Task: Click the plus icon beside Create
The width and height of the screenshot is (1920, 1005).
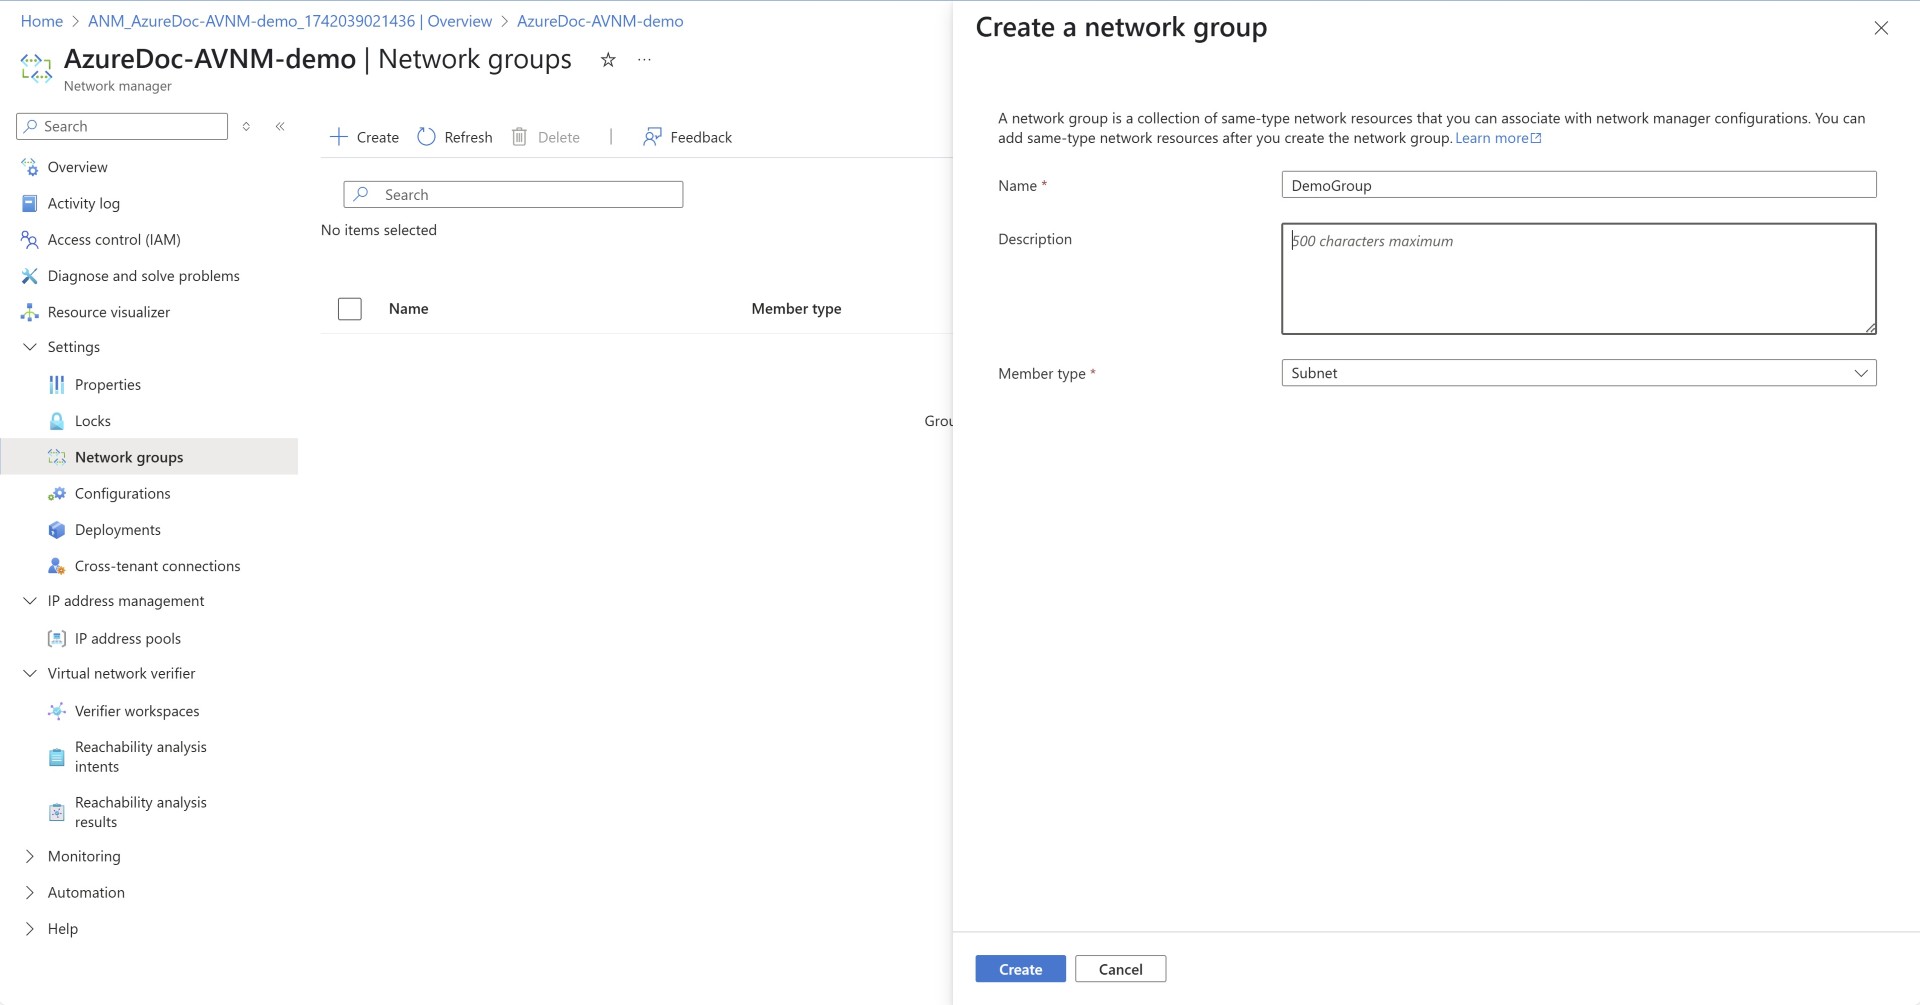Action: [x=339, y=137]
